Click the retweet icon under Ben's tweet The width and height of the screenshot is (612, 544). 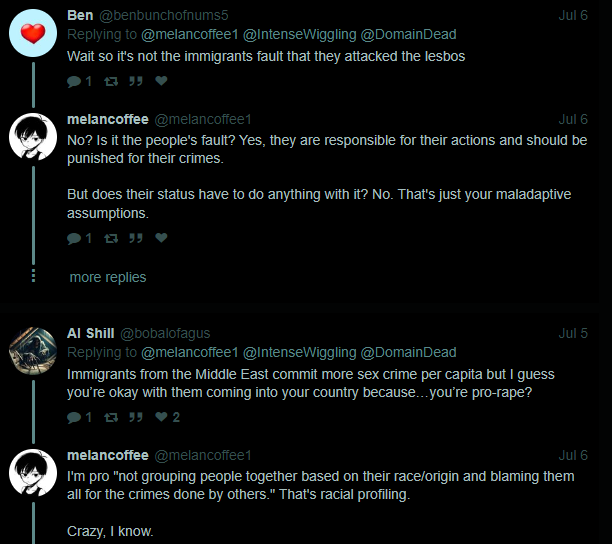(112, 81)
